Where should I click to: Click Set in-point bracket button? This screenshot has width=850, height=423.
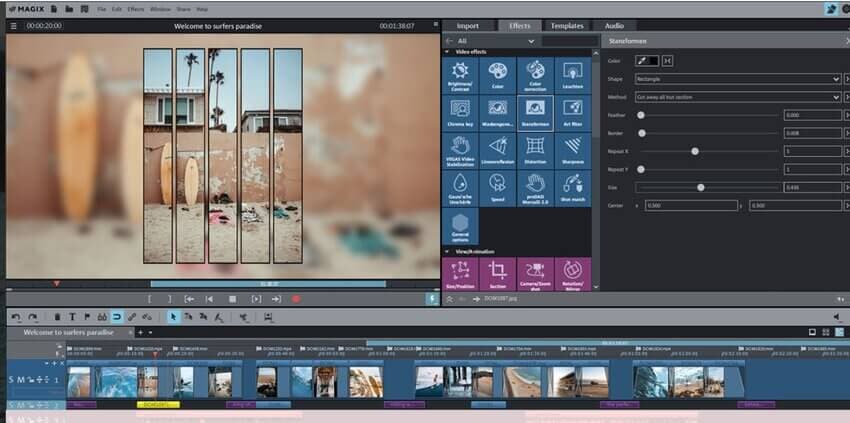pos(150,299)
